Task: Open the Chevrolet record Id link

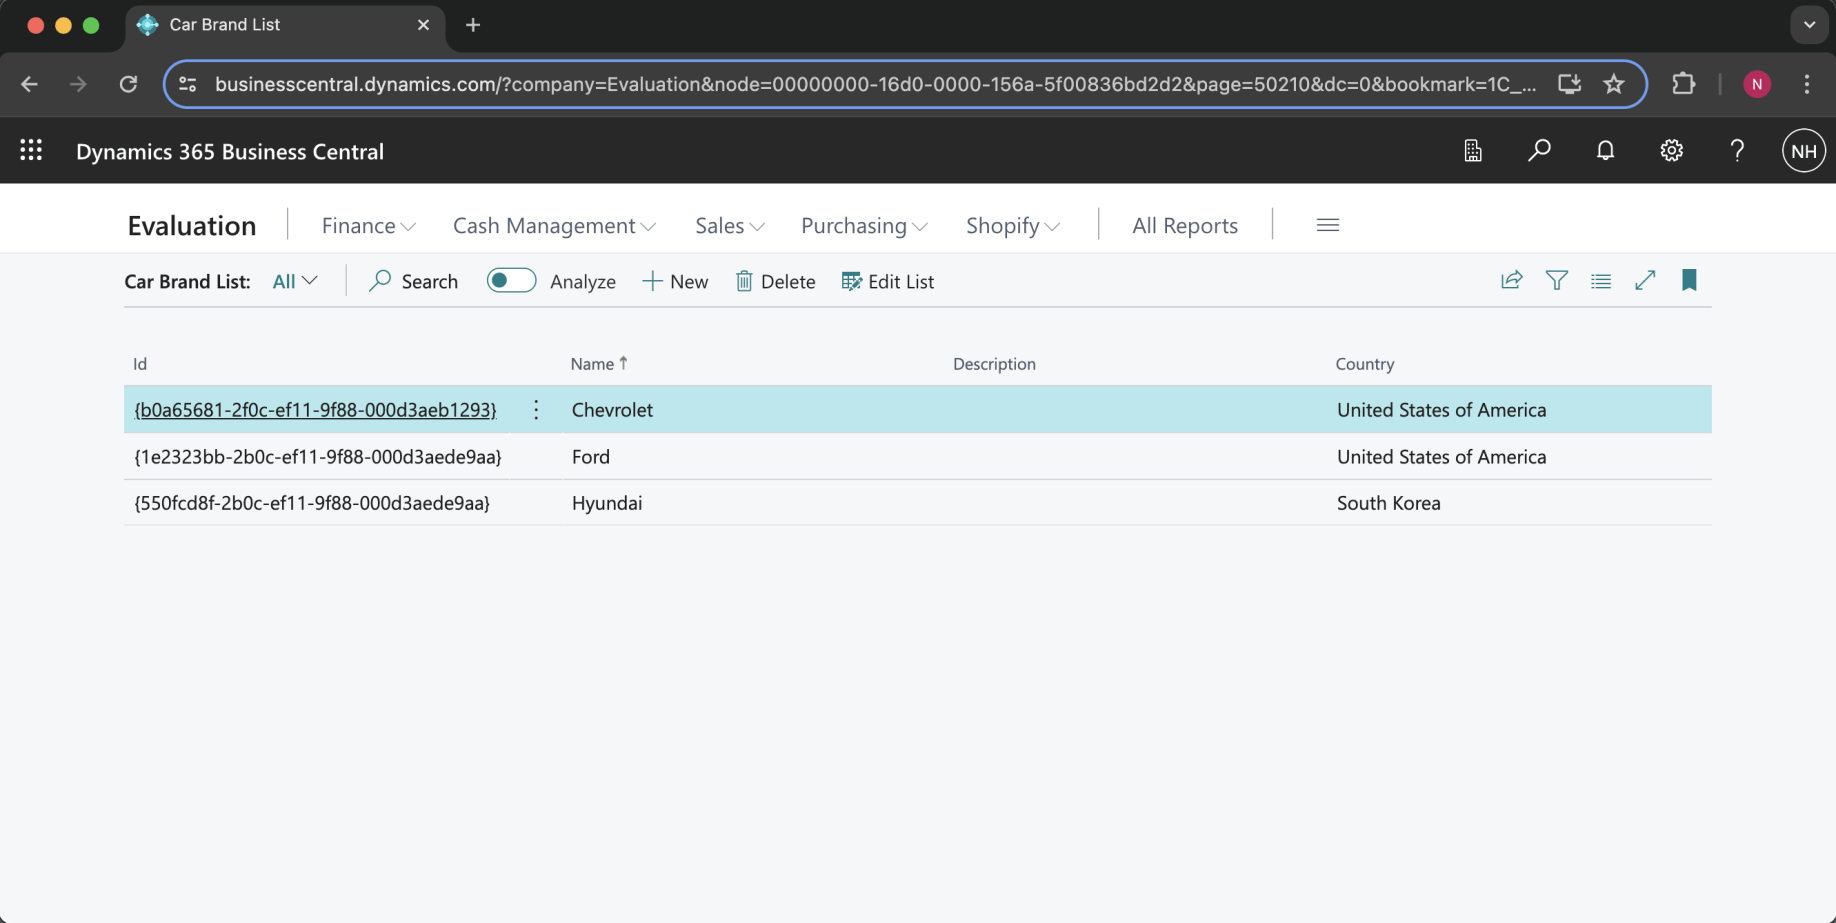Action: click(x=315, y=410)
